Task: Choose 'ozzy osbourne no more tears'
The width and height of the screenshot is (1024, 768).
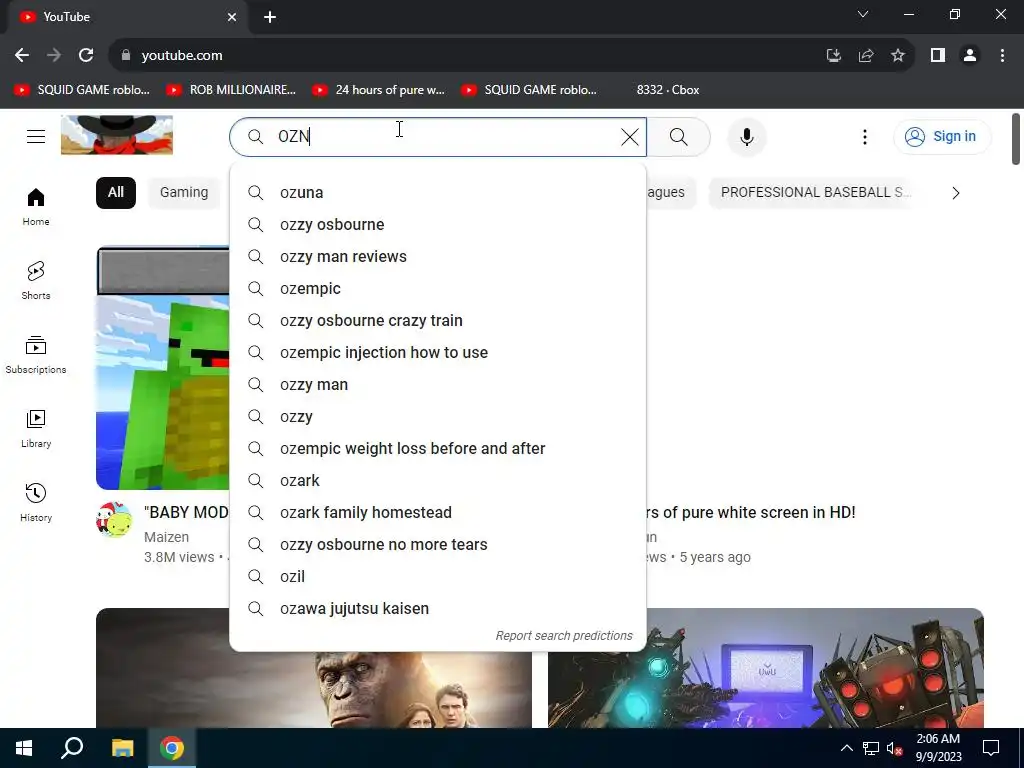Action: tap(438, 545)
